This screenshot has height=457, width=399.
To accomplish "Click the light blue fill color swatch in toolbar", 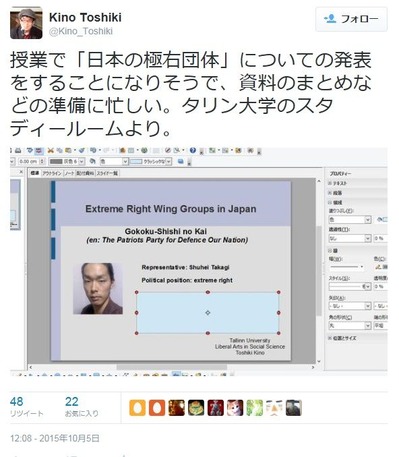I will (136, 161).
